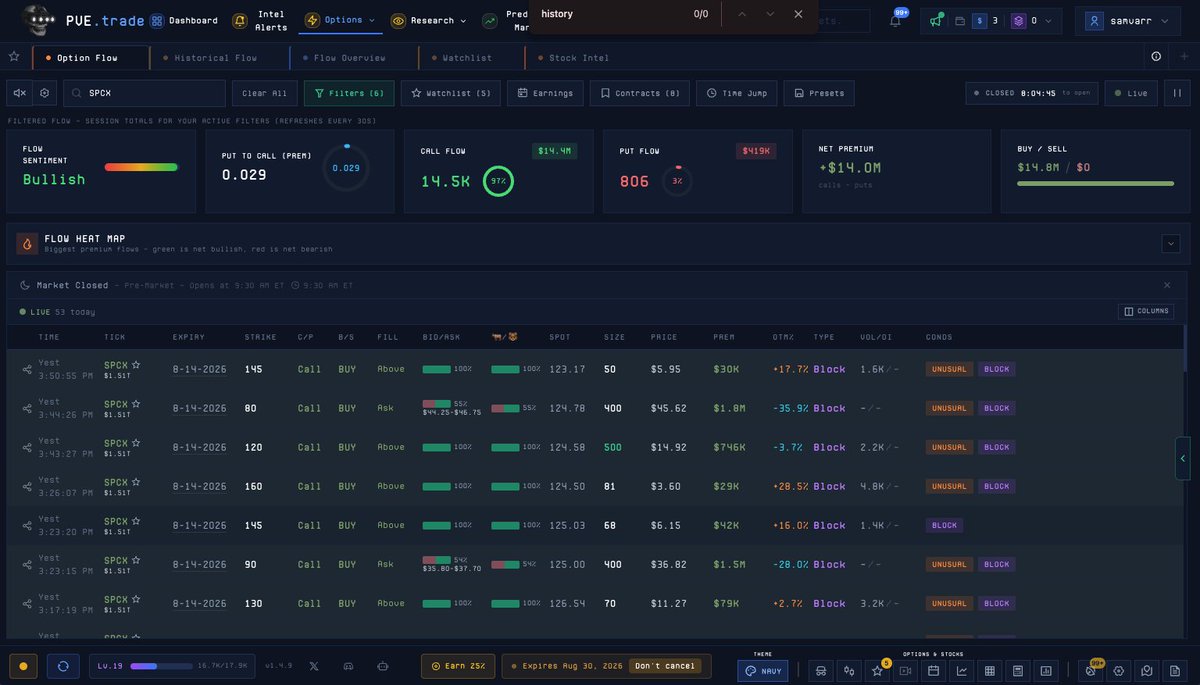Click the info circle icon at the tab bar's right end
1200x685 pixels.
[1156, 57]
